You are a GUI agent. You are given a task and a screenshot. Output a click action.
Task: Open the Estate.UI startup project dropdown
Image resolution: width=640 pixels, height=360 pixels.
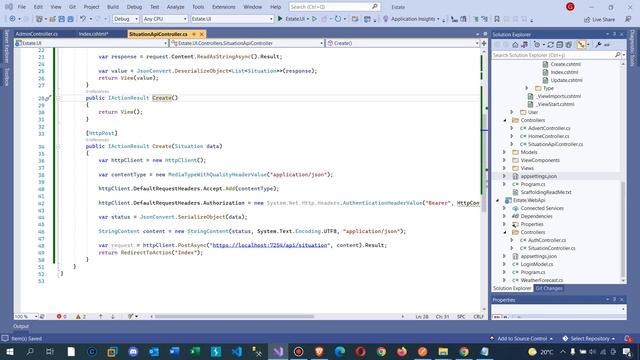coord(232,19)
